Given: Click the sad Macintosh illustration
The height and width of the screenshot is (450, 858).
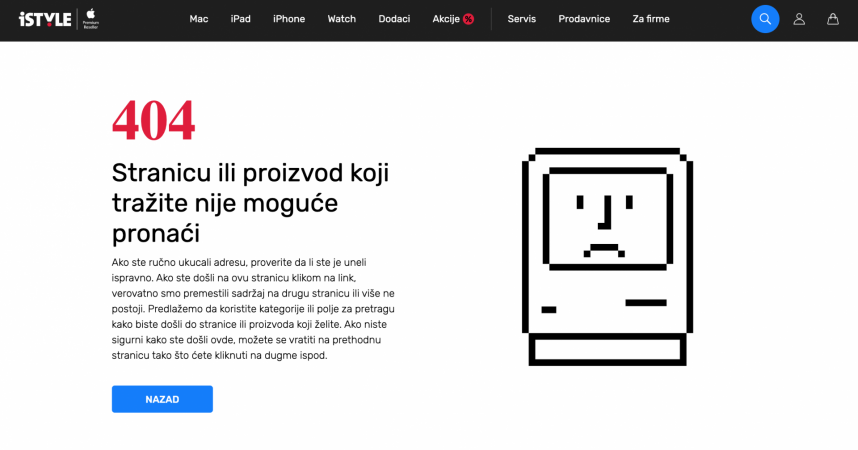Looking at the screenshot, I should [607, 256].
